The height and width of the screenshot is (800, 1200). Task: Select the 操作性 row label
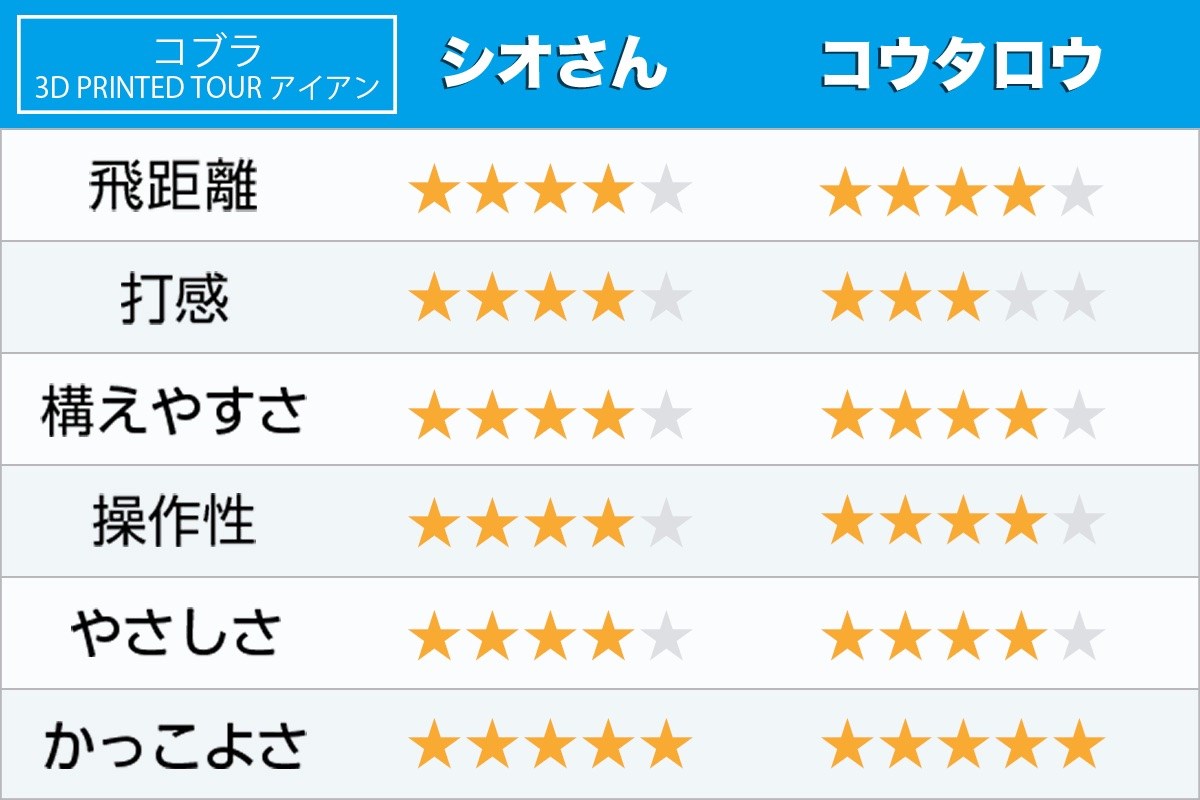(174, 522)
